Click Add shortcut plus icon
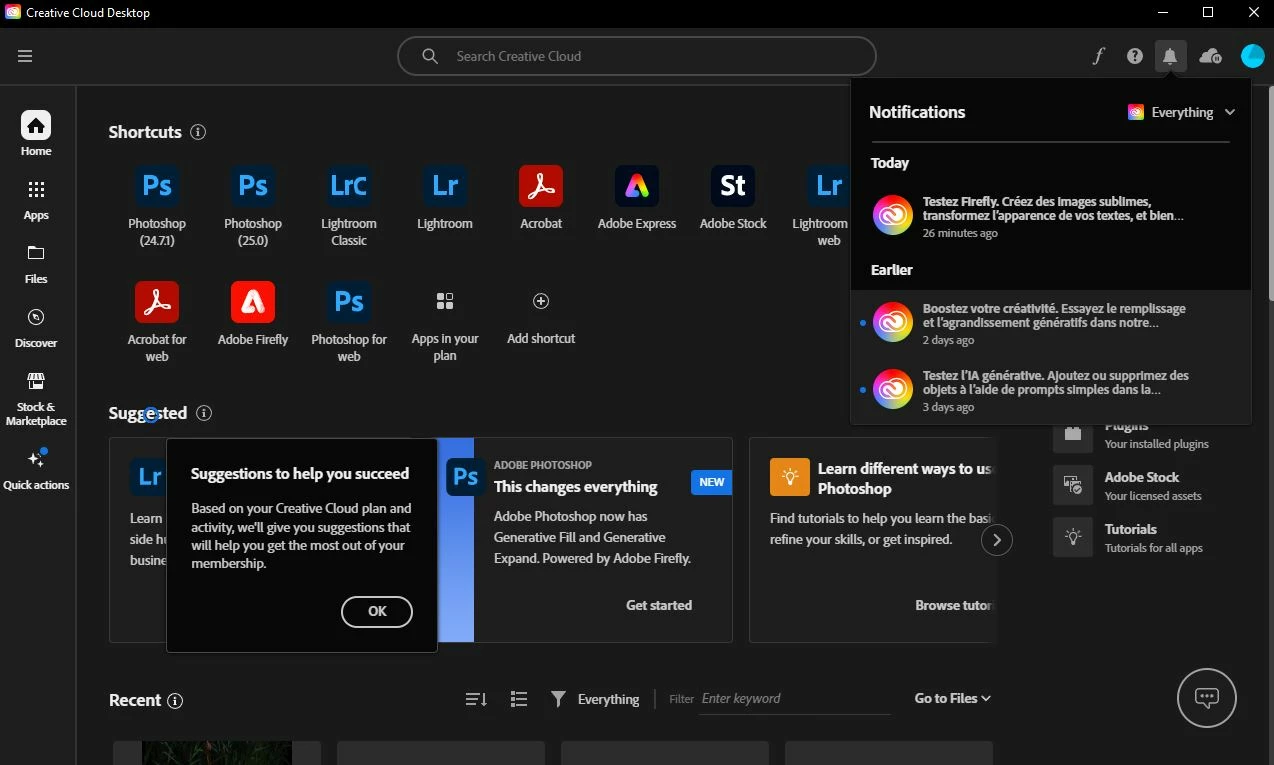This screenshot has height=765, width=1274. tap(541, 301)
